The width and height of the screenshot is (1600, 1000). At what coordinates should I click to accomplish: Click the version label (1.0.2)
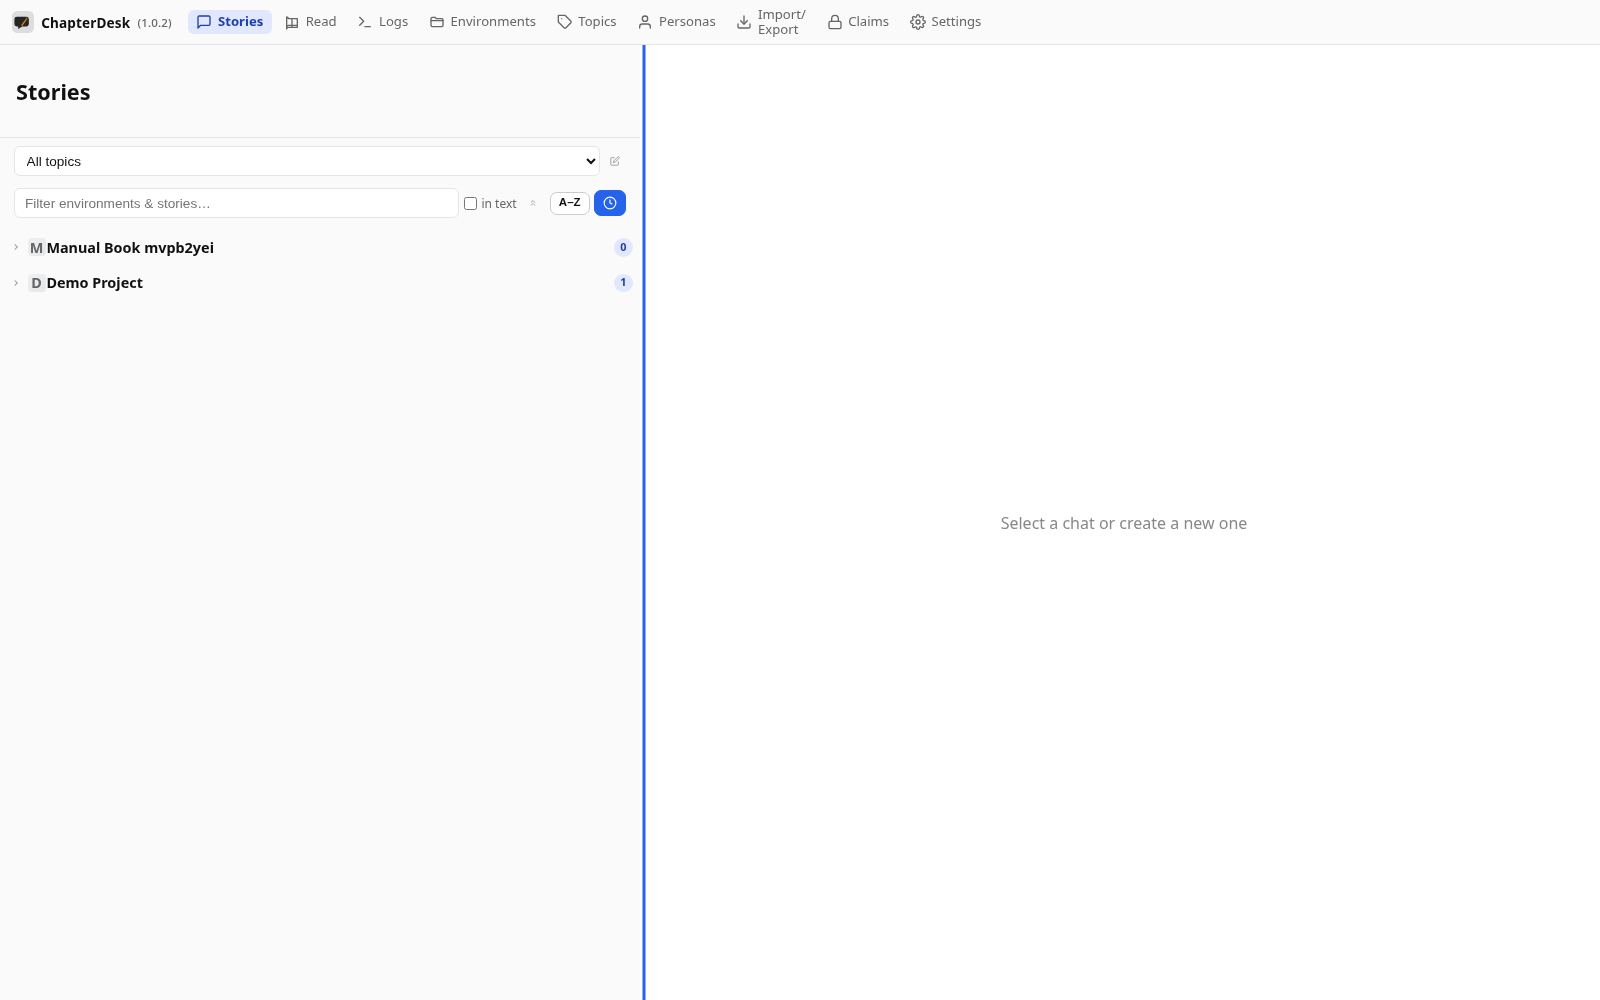pyautogui.click(x=154, y=23)
